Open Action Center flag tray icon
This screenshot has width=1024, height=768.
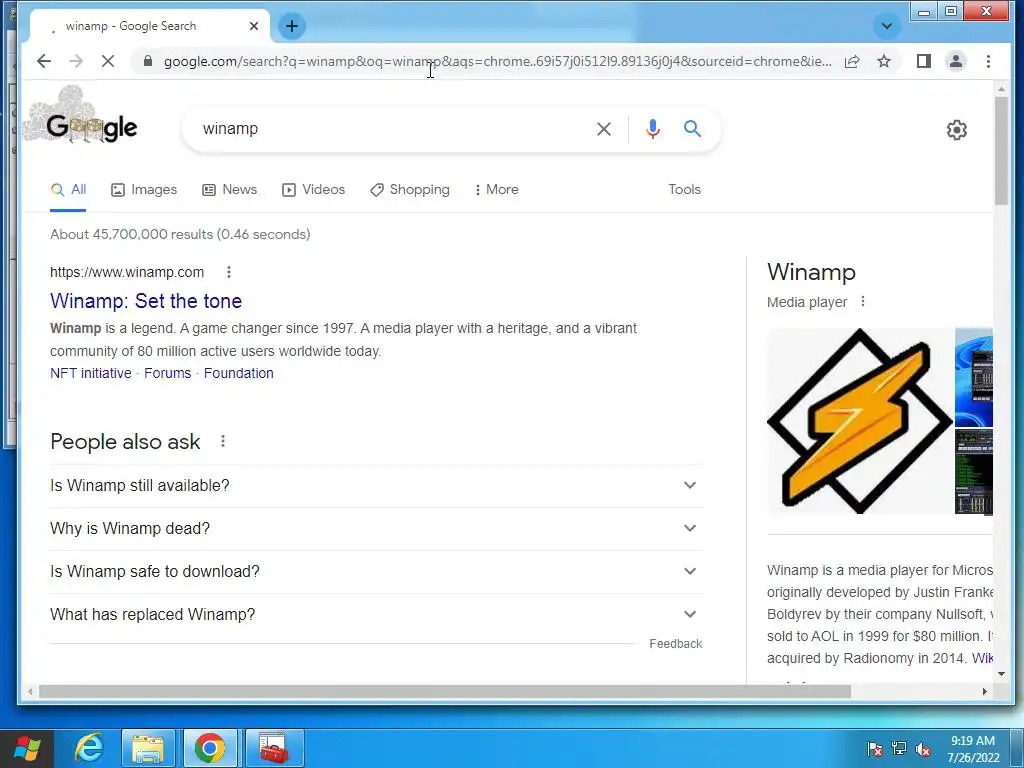click(x=874, y=749)
